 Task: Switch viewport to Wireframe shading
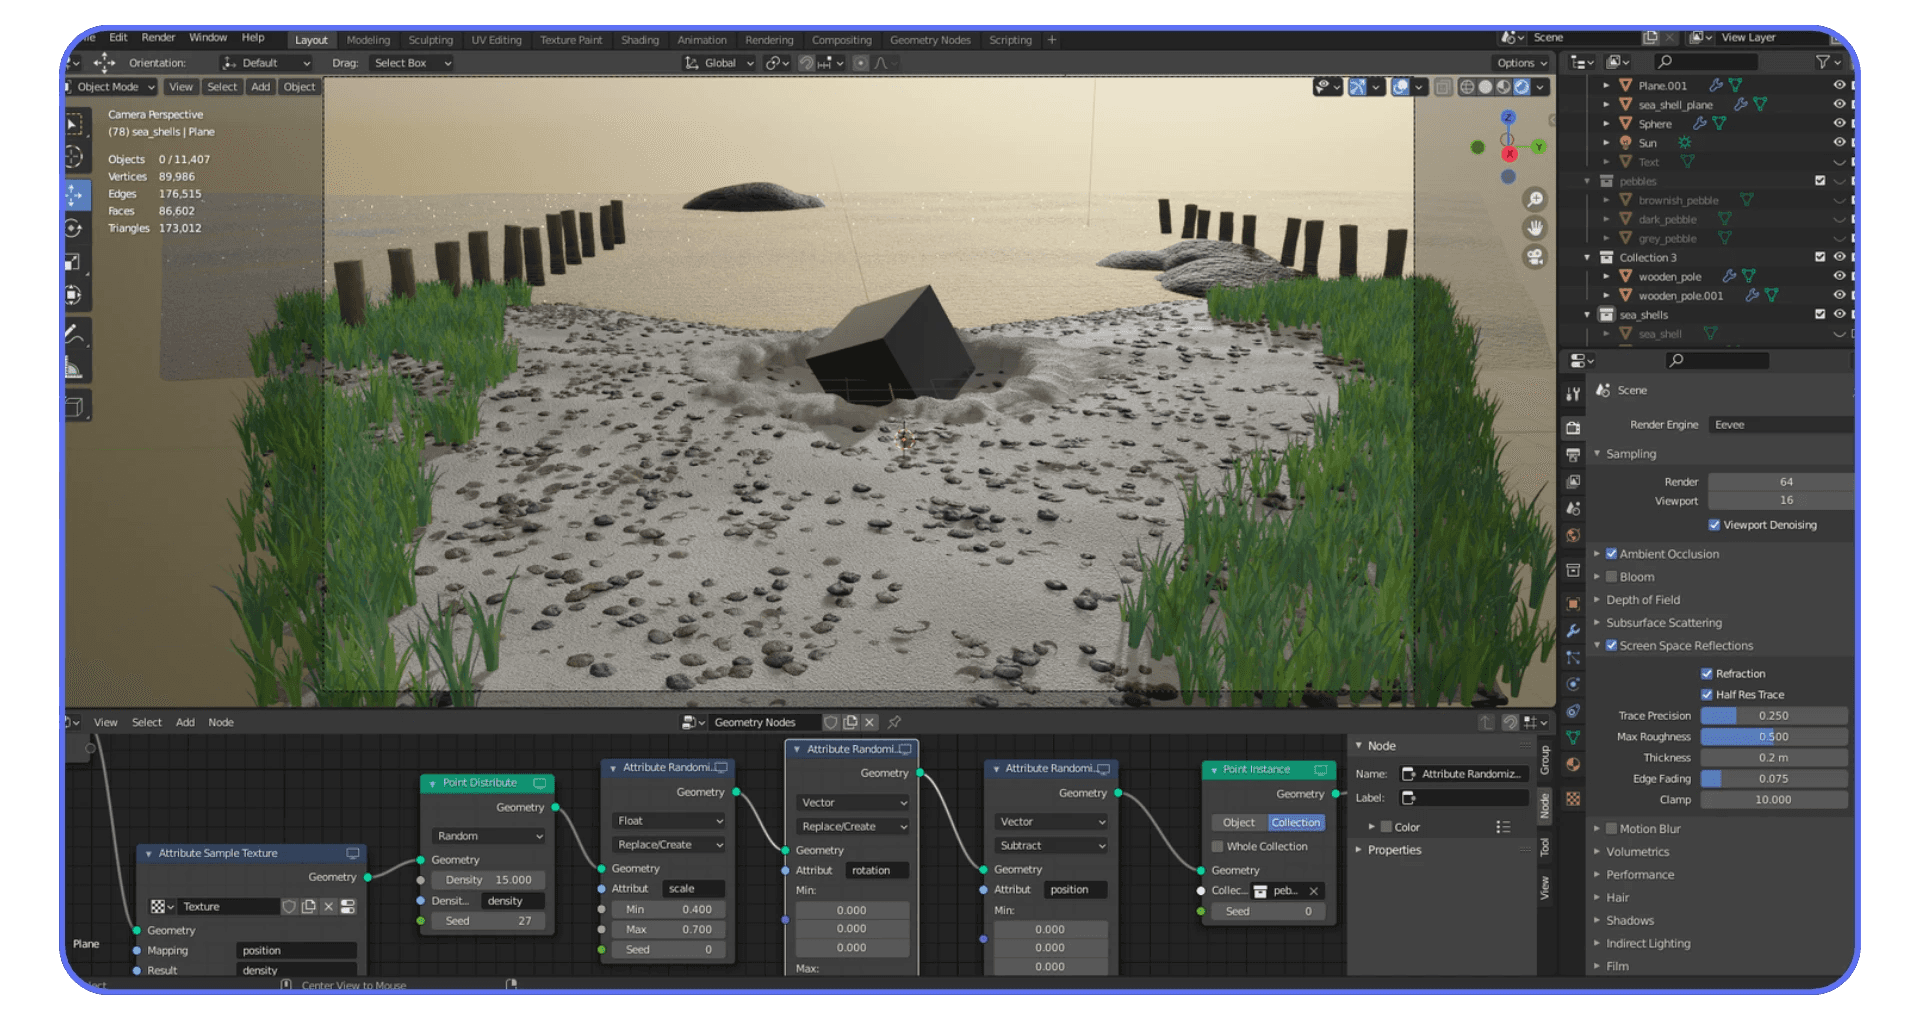click(x=1467, y=87)
